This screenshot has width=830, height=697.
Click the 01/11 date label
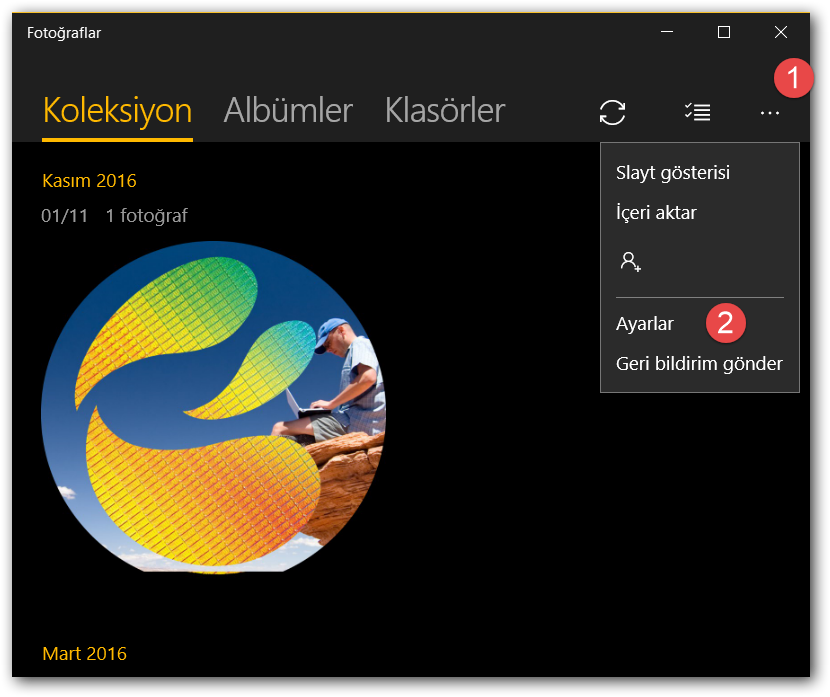[65, 216]
